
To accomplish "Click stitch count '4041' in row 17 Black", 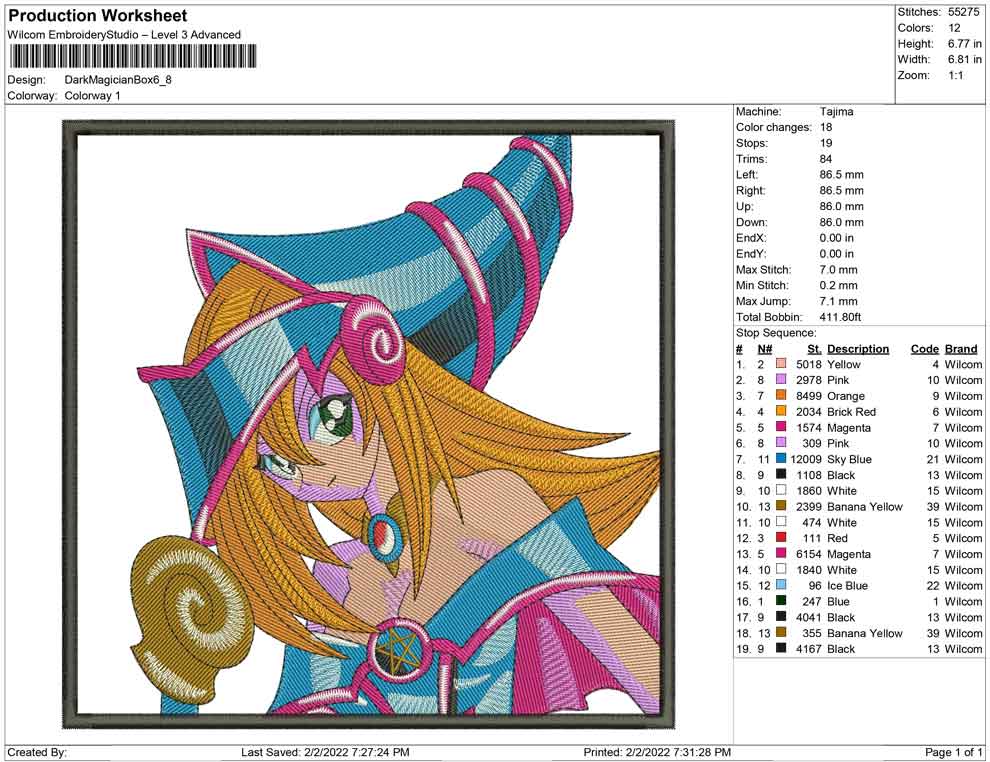I will (x=809, y=617).
